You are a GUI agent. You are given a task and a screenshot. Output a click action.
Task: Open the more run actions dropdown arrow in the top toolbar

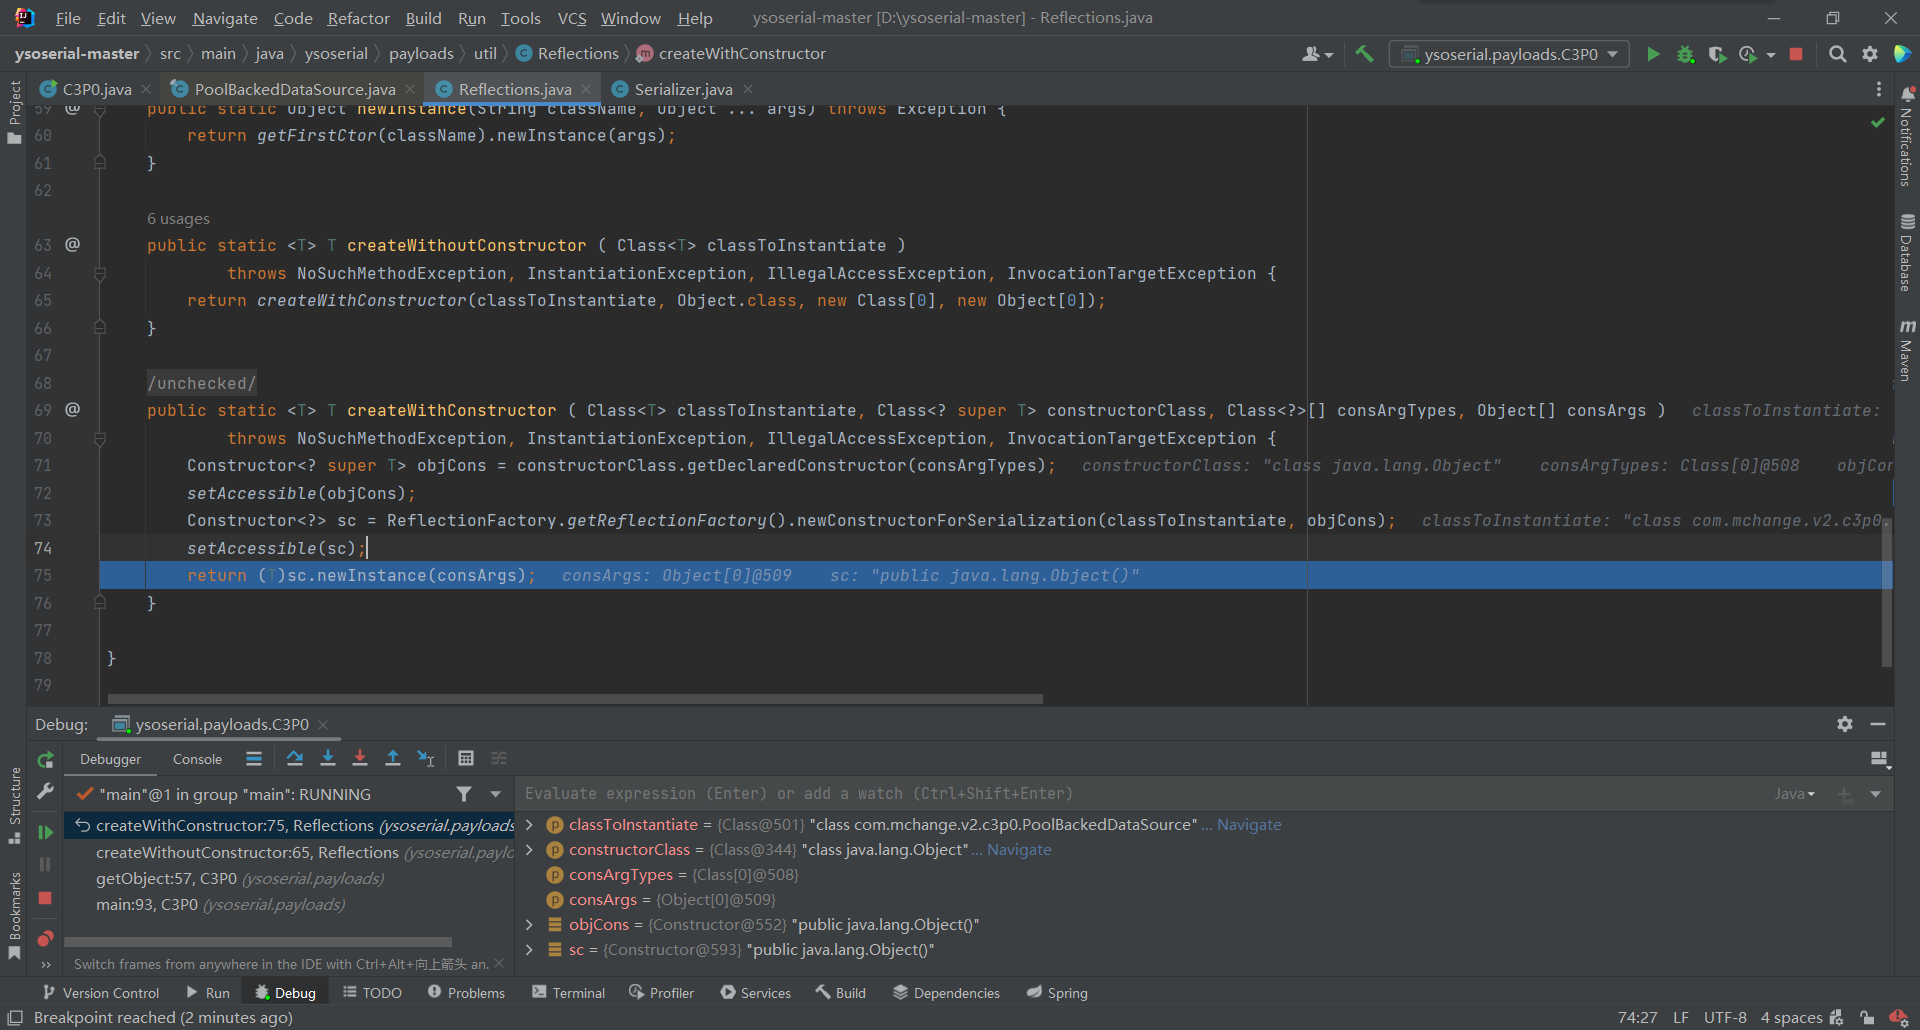pyautogui.click(x=1770, y=55)
